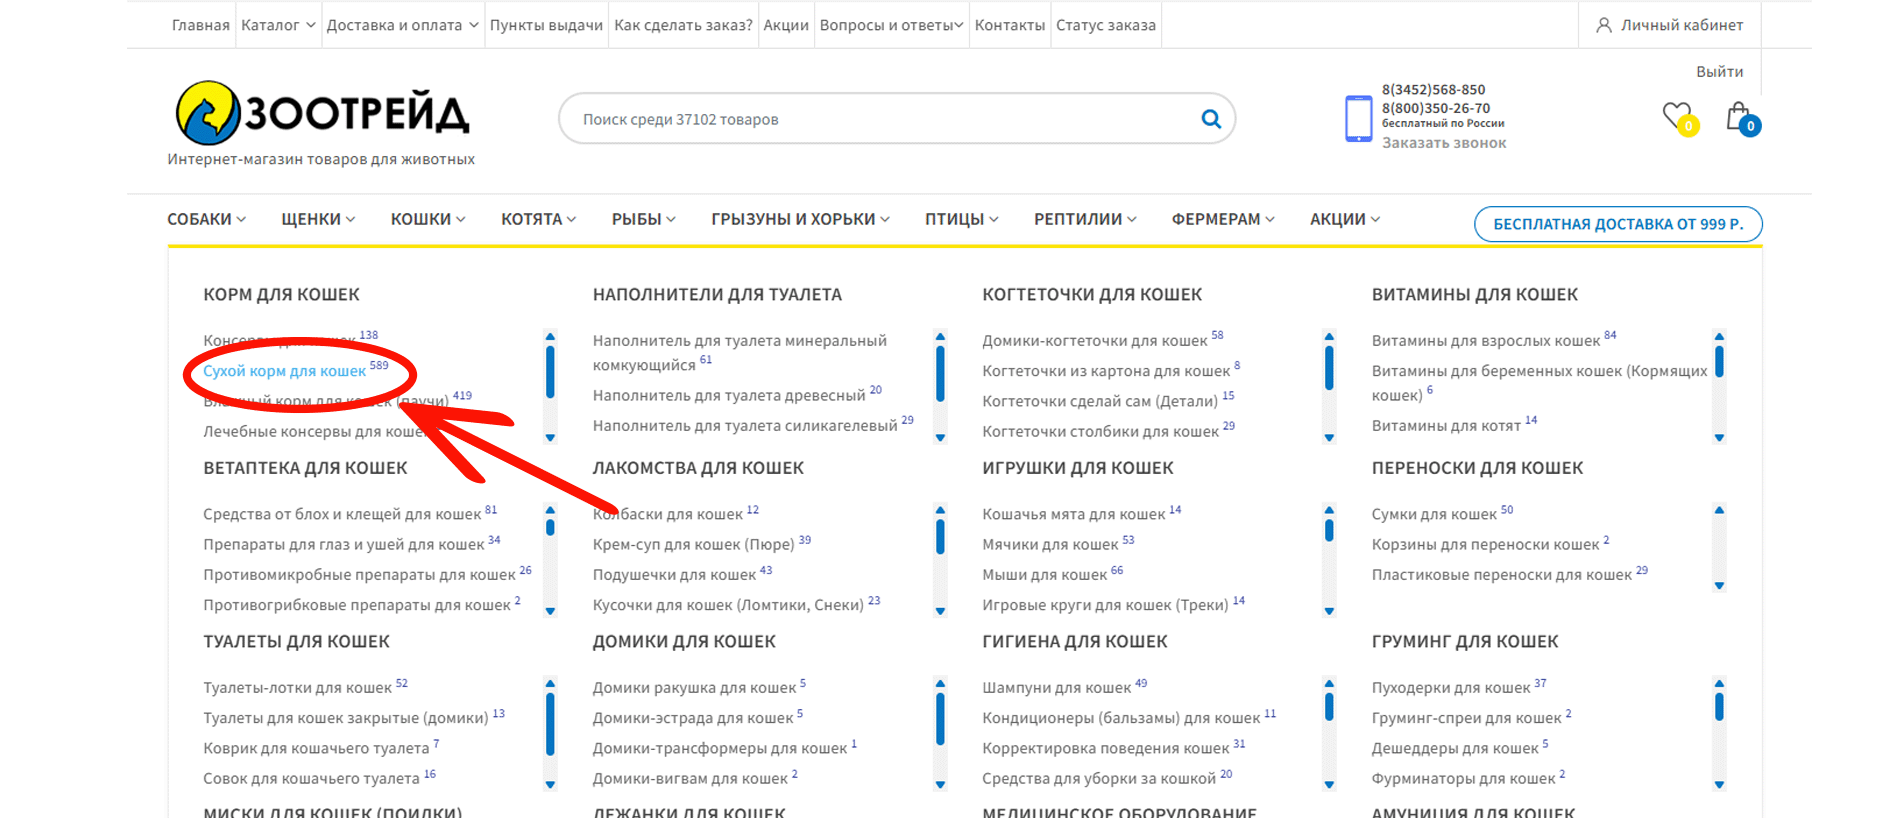Image resolution: width=1896 pixels, height=818 pixels.
Task: Open the wishlist heart icon
Action: (1677, 116)
